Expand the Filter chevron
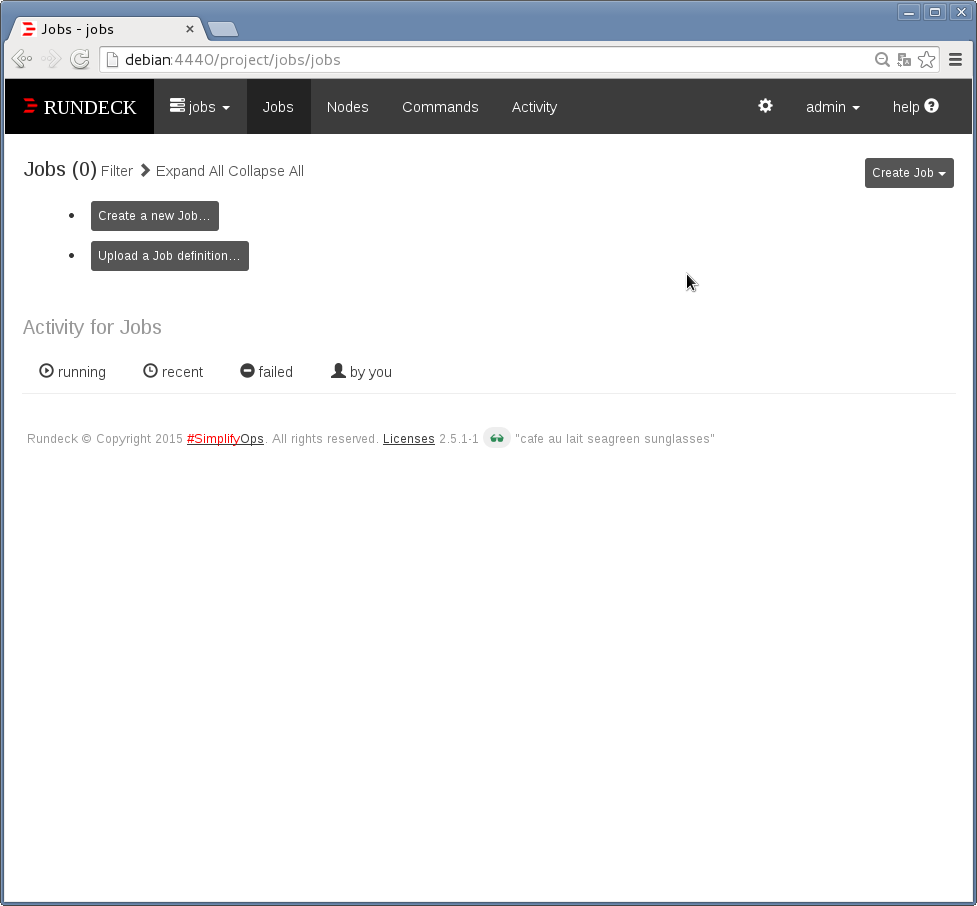The width and height of the screenshot is (977, 906). click(145, 171)
